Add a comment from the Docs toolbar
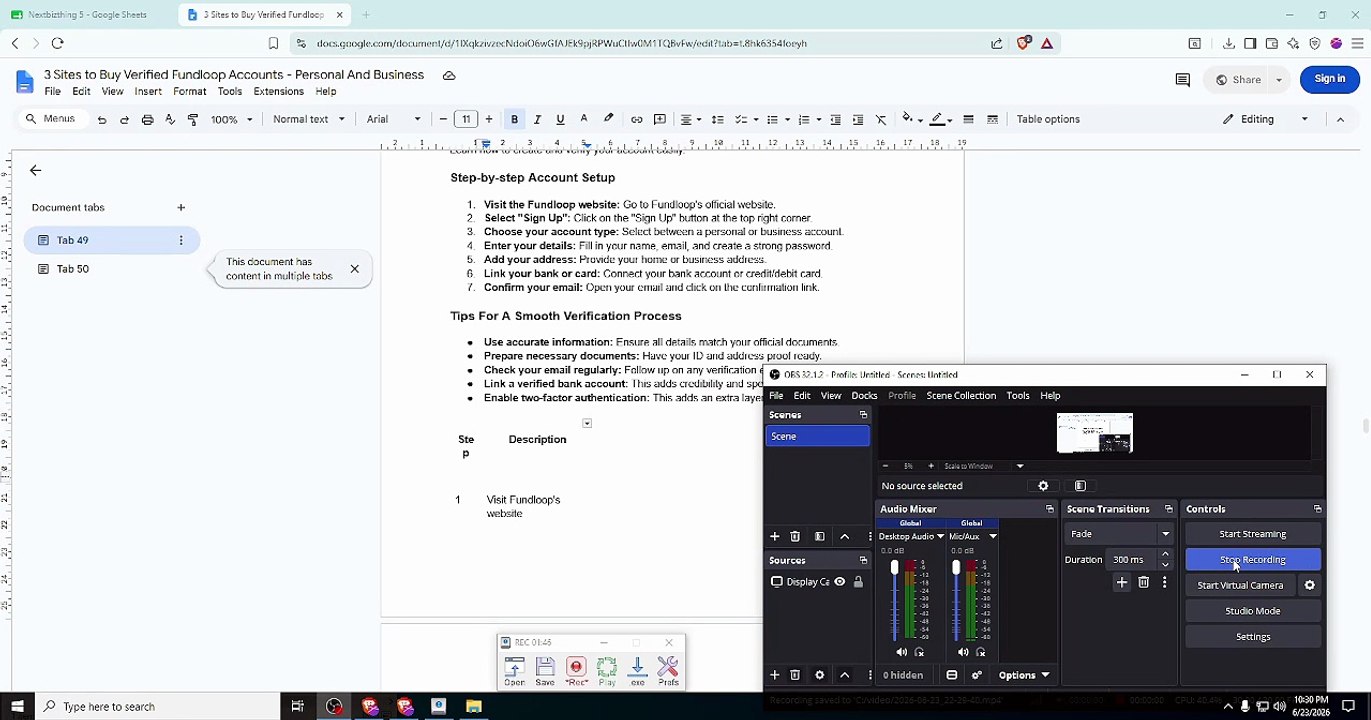 pos(659,119)
